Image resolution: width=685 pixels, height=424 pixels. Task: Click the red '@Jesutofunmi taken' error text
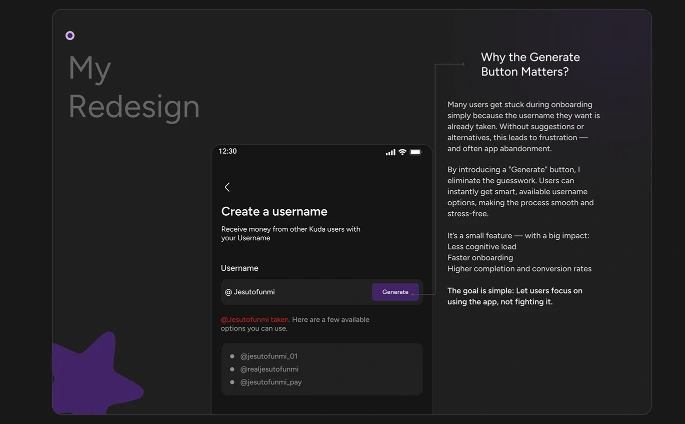point(255,319)
